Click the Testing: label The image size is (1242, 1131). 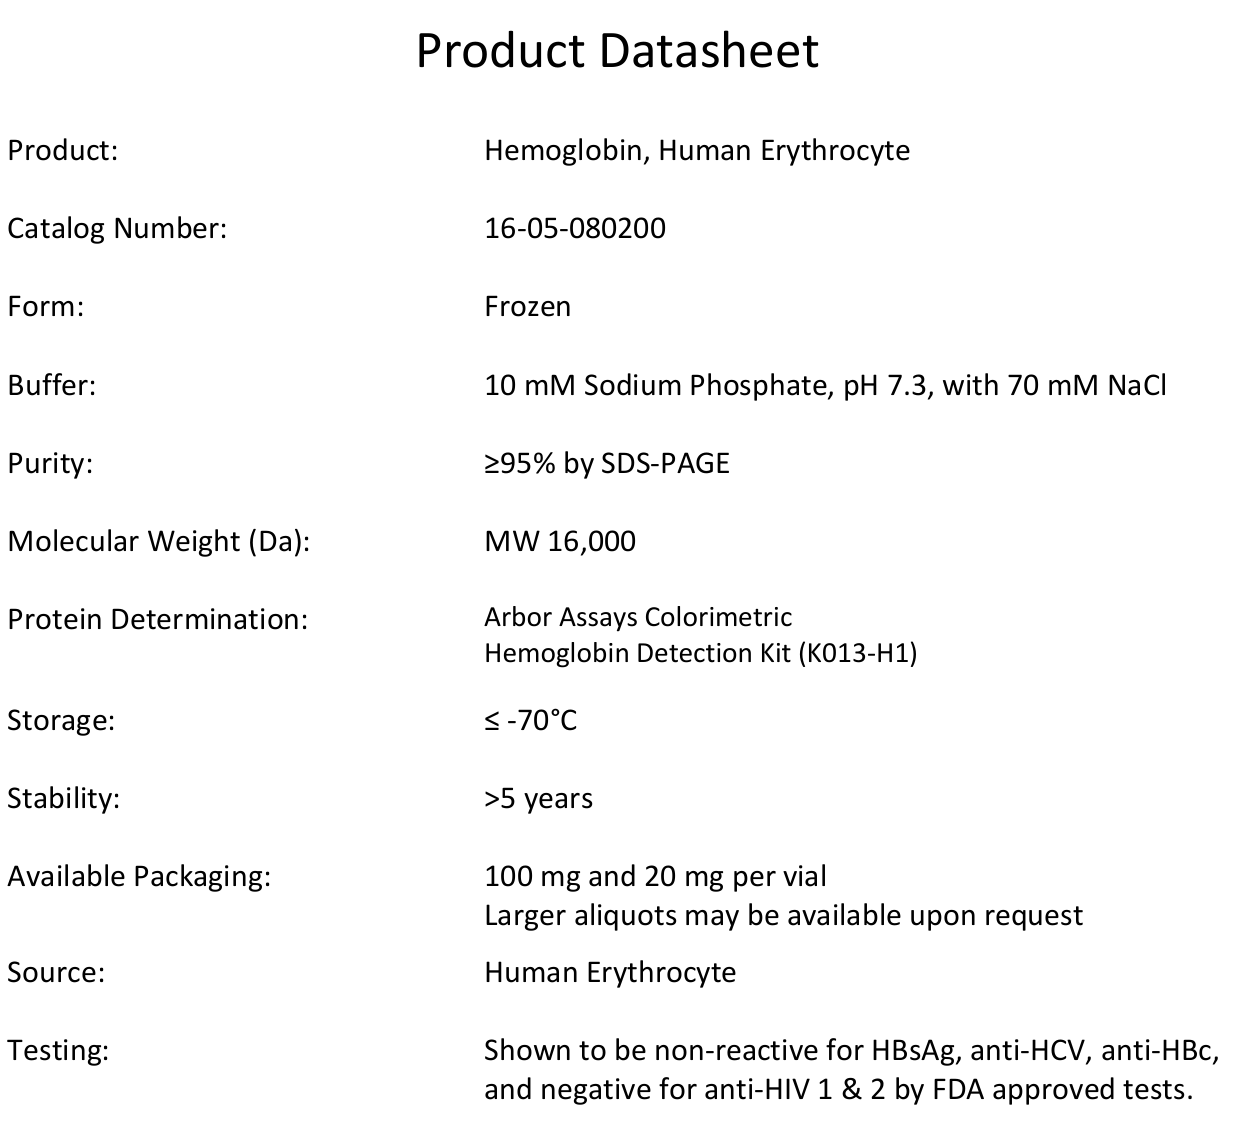click(x=58, y=1050)
